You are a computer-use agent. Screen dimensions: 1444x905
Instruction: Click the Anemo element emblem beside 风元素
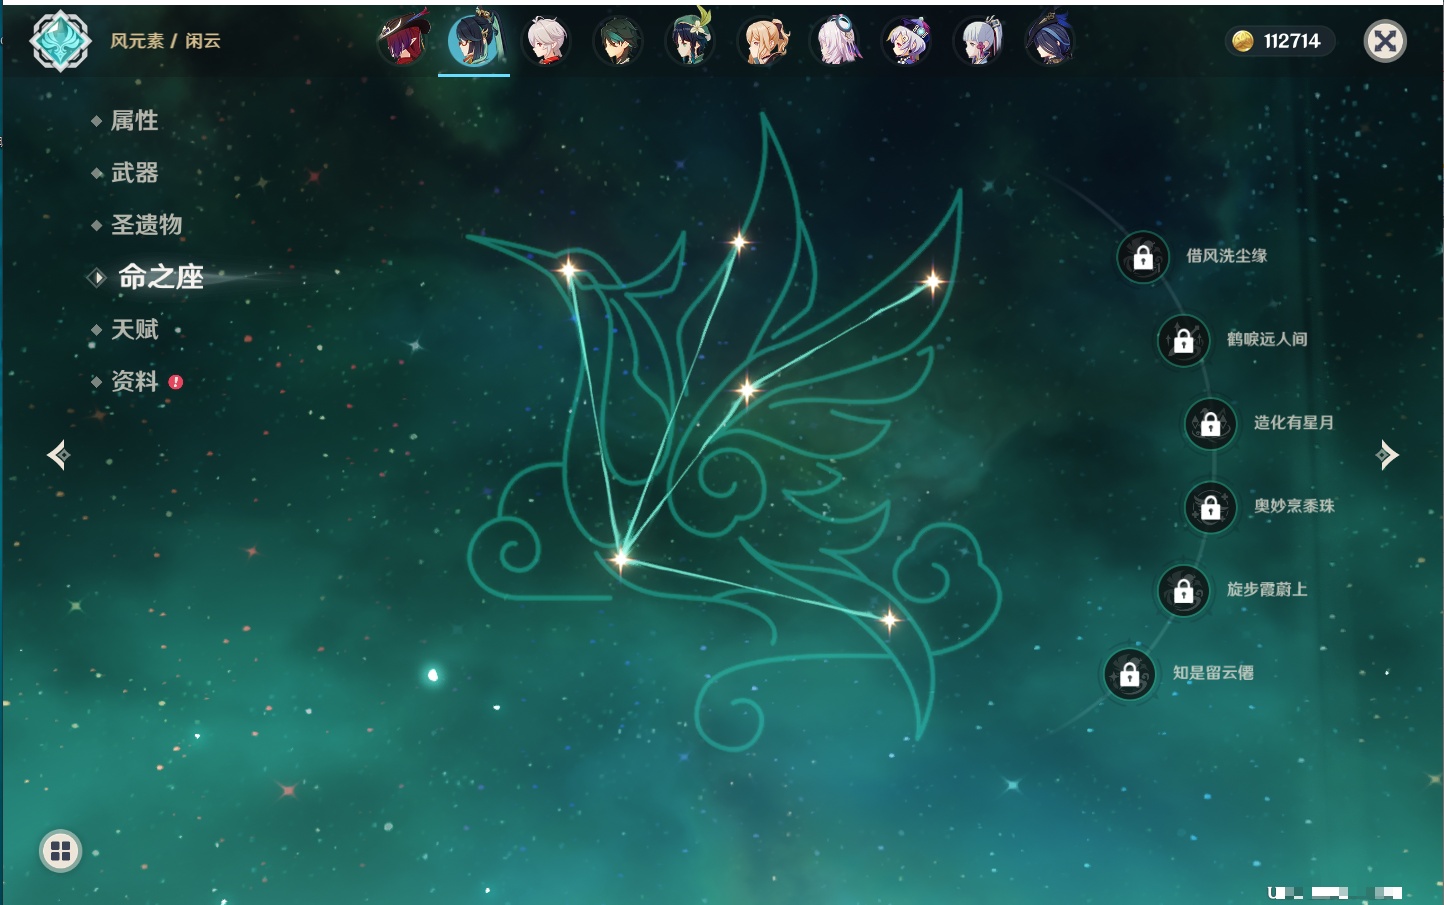[60, 41]
